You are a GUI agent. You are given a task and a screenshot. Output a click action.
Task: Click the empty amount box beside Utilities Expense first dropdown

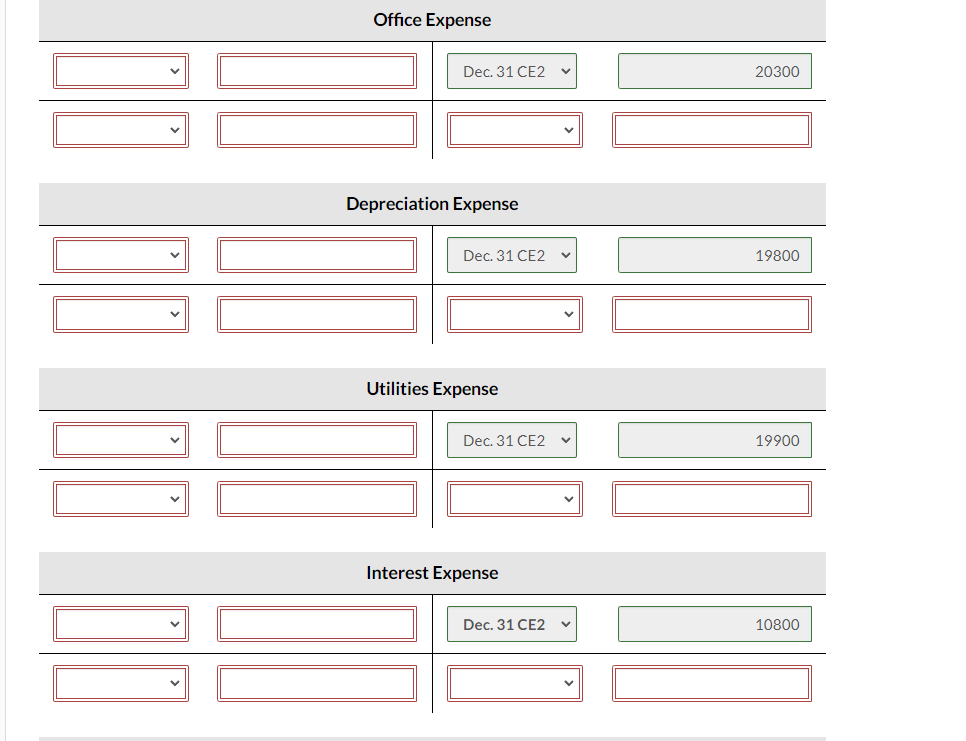[x=317, y=439]
